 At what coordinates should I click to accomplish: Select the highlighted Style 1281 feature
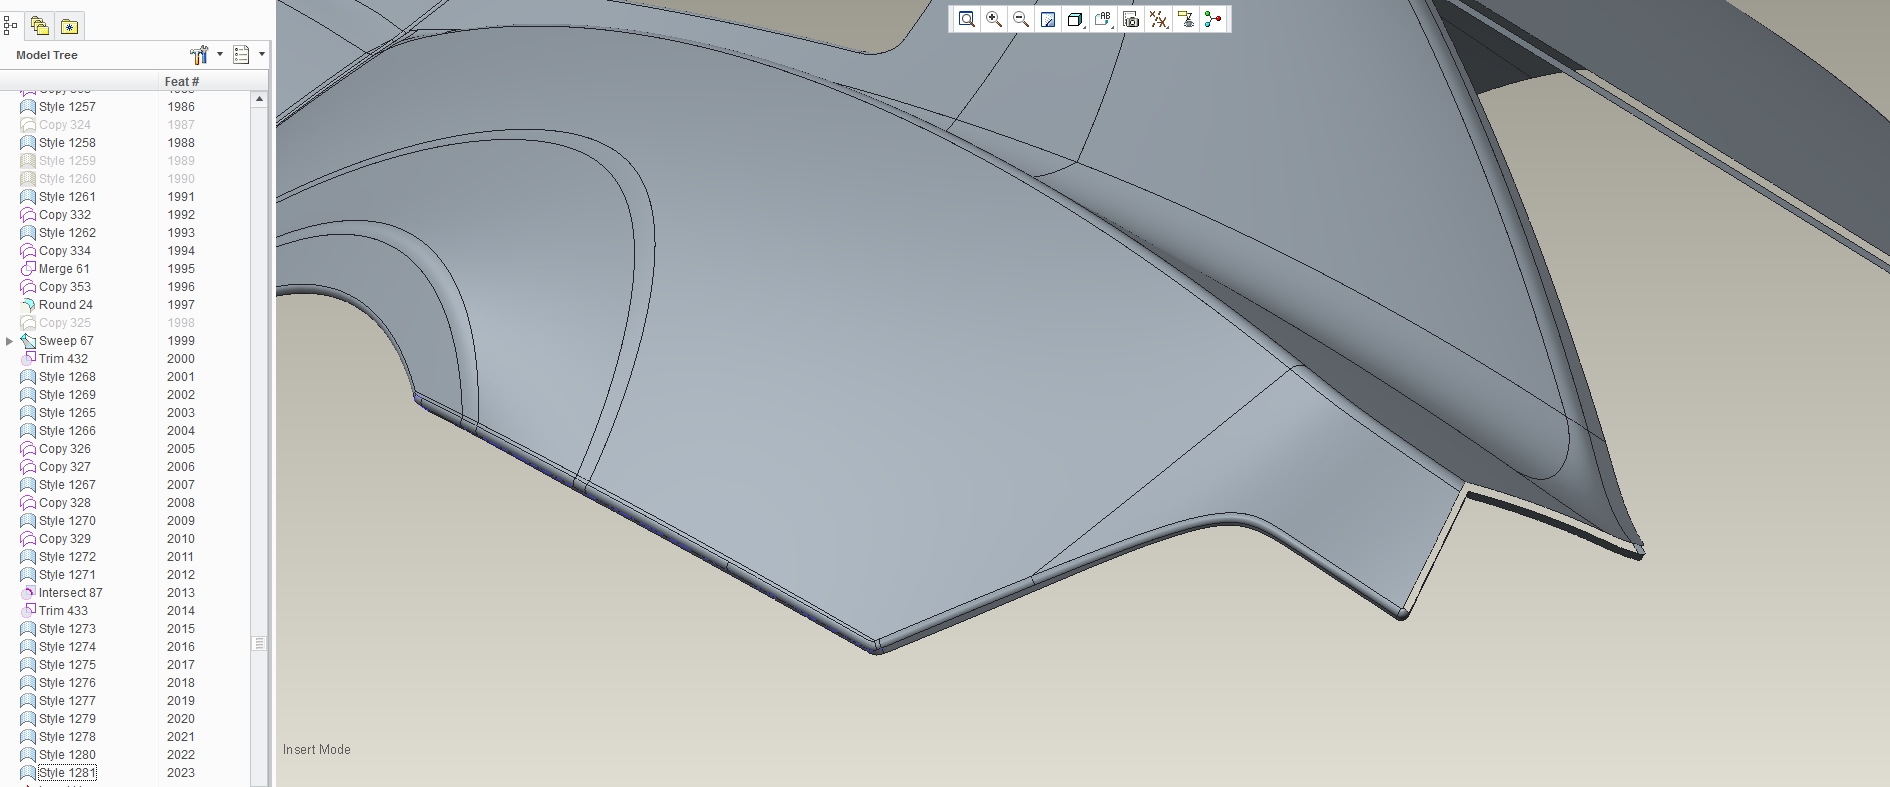coord(67,773)
